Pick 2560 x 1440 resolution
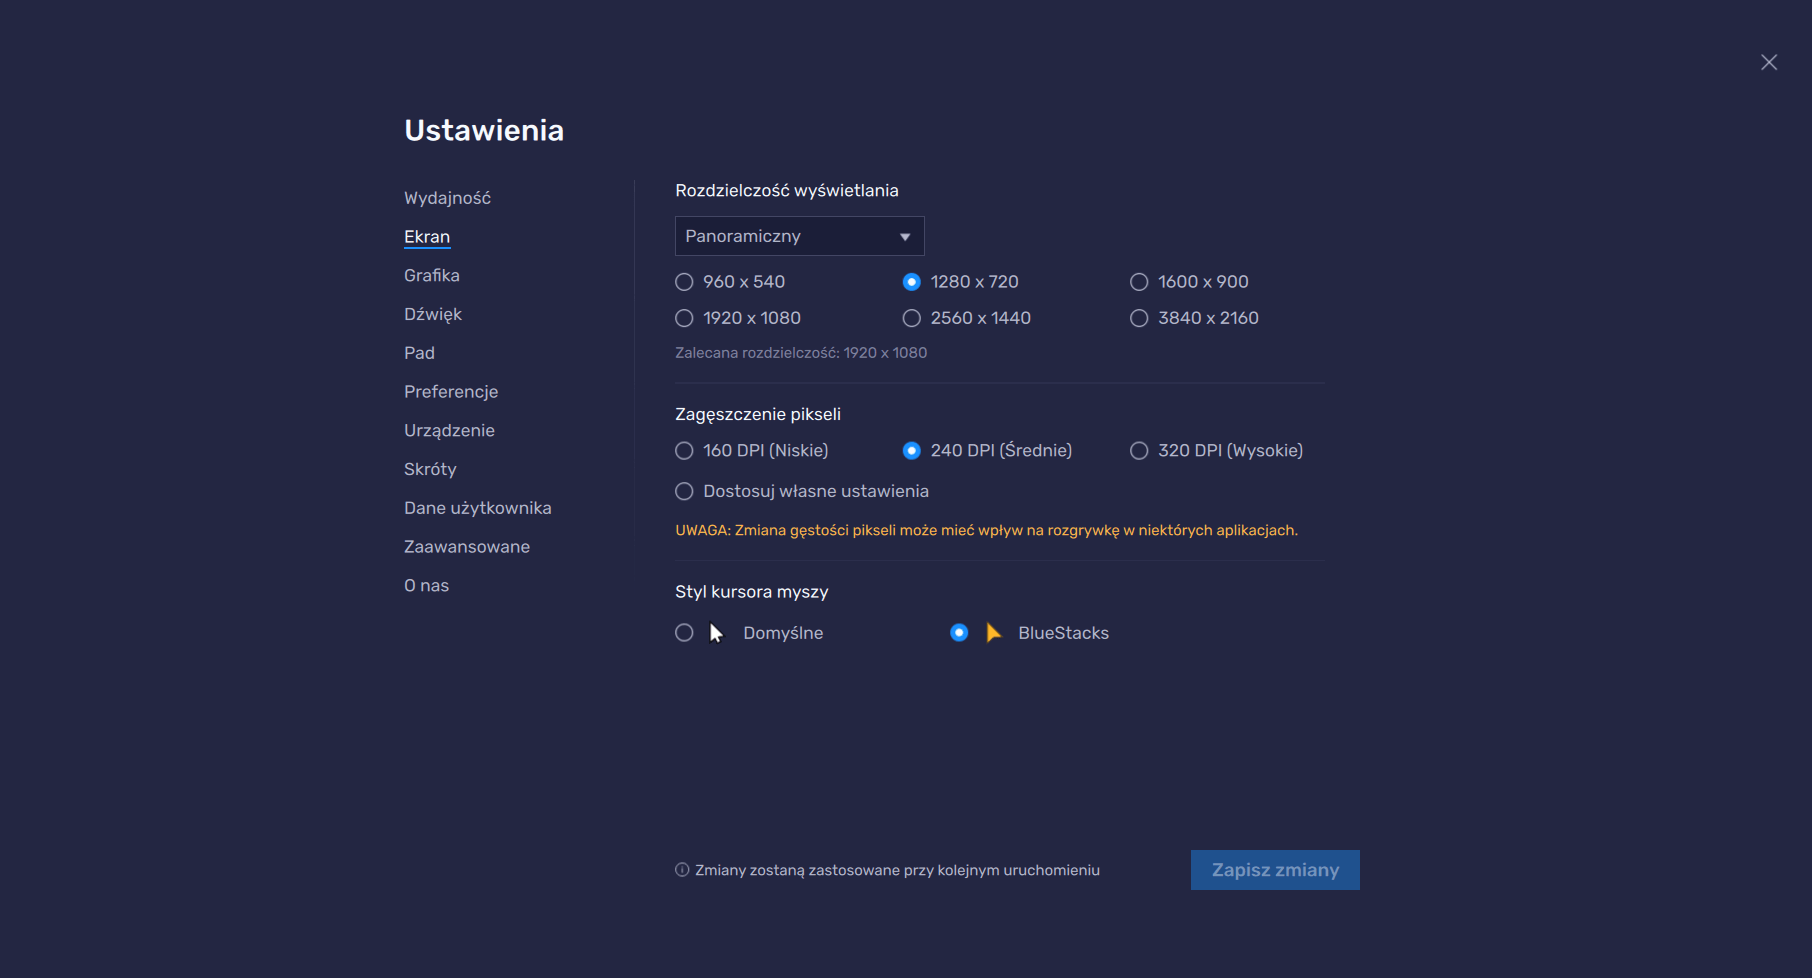This screenshot has height=978, width=1812. pyautogui.click(x=911, y=318)
